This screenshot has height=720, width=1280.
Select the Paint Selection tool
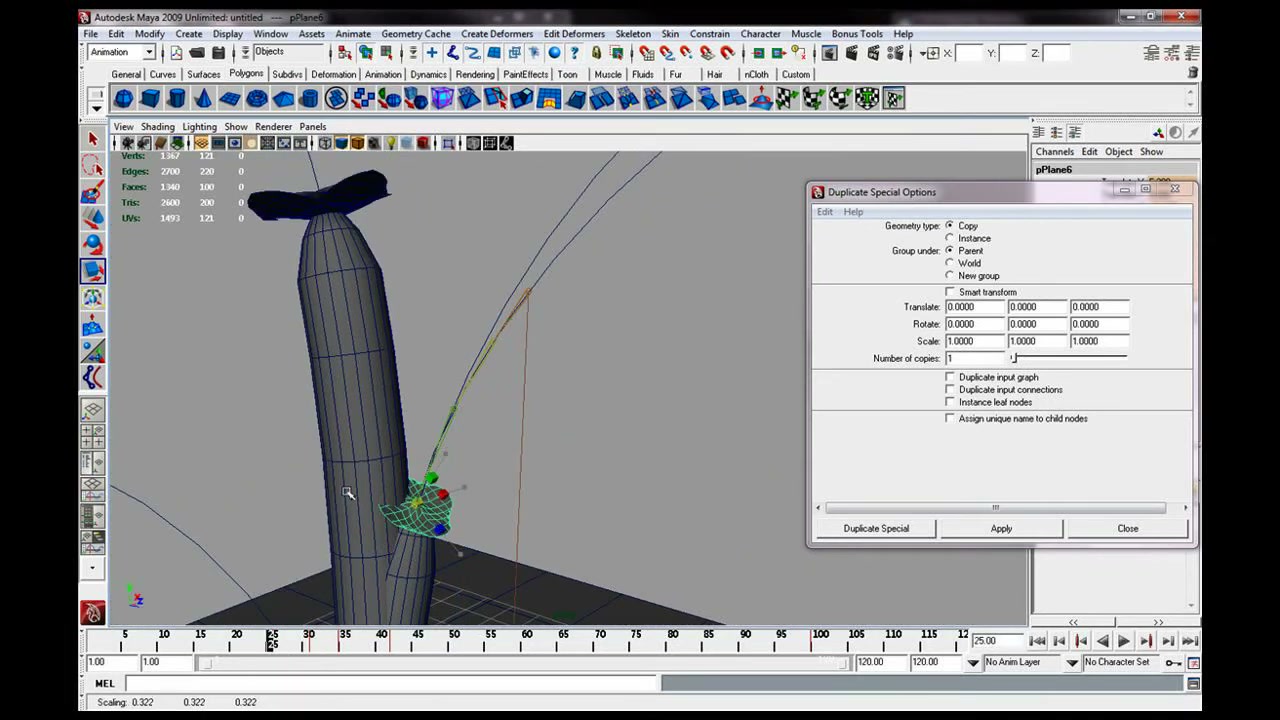(93, 192)
